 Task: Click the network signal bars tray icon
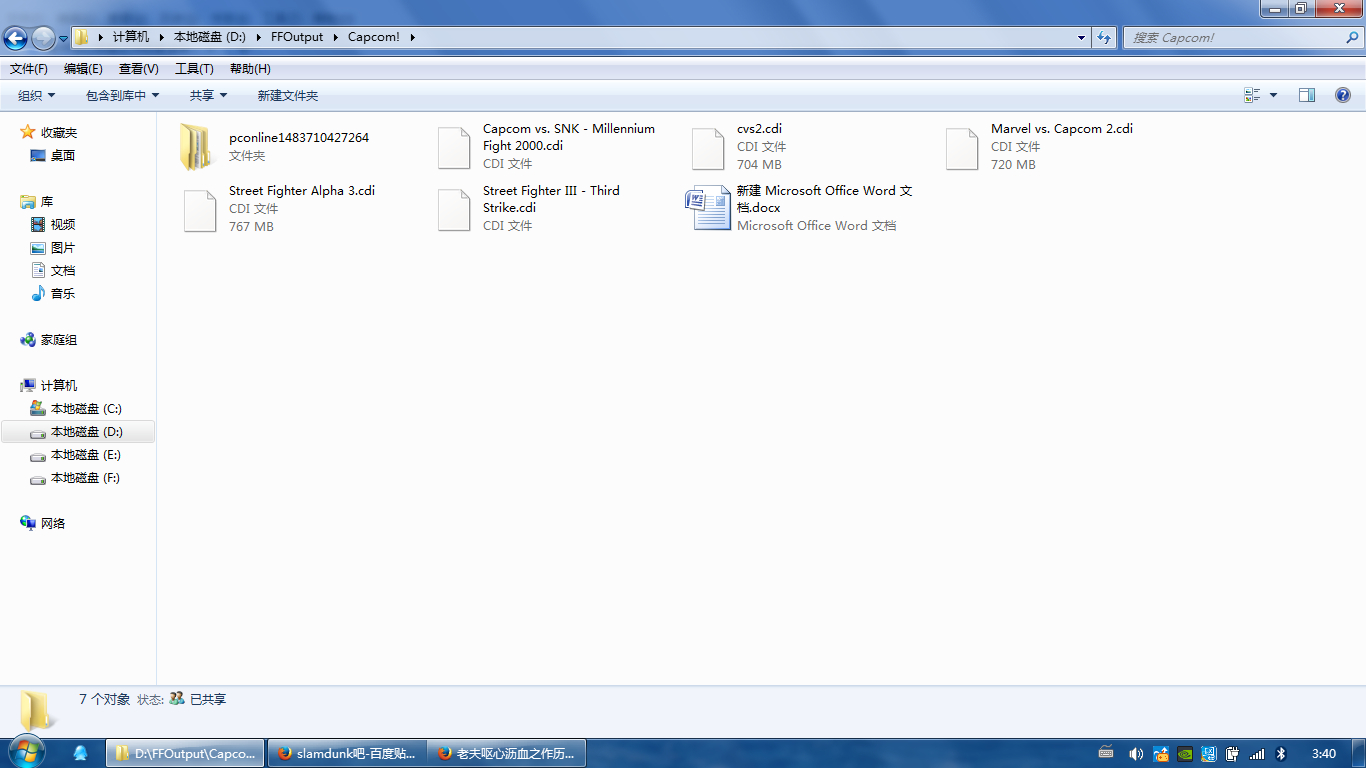pos(1257,754)
